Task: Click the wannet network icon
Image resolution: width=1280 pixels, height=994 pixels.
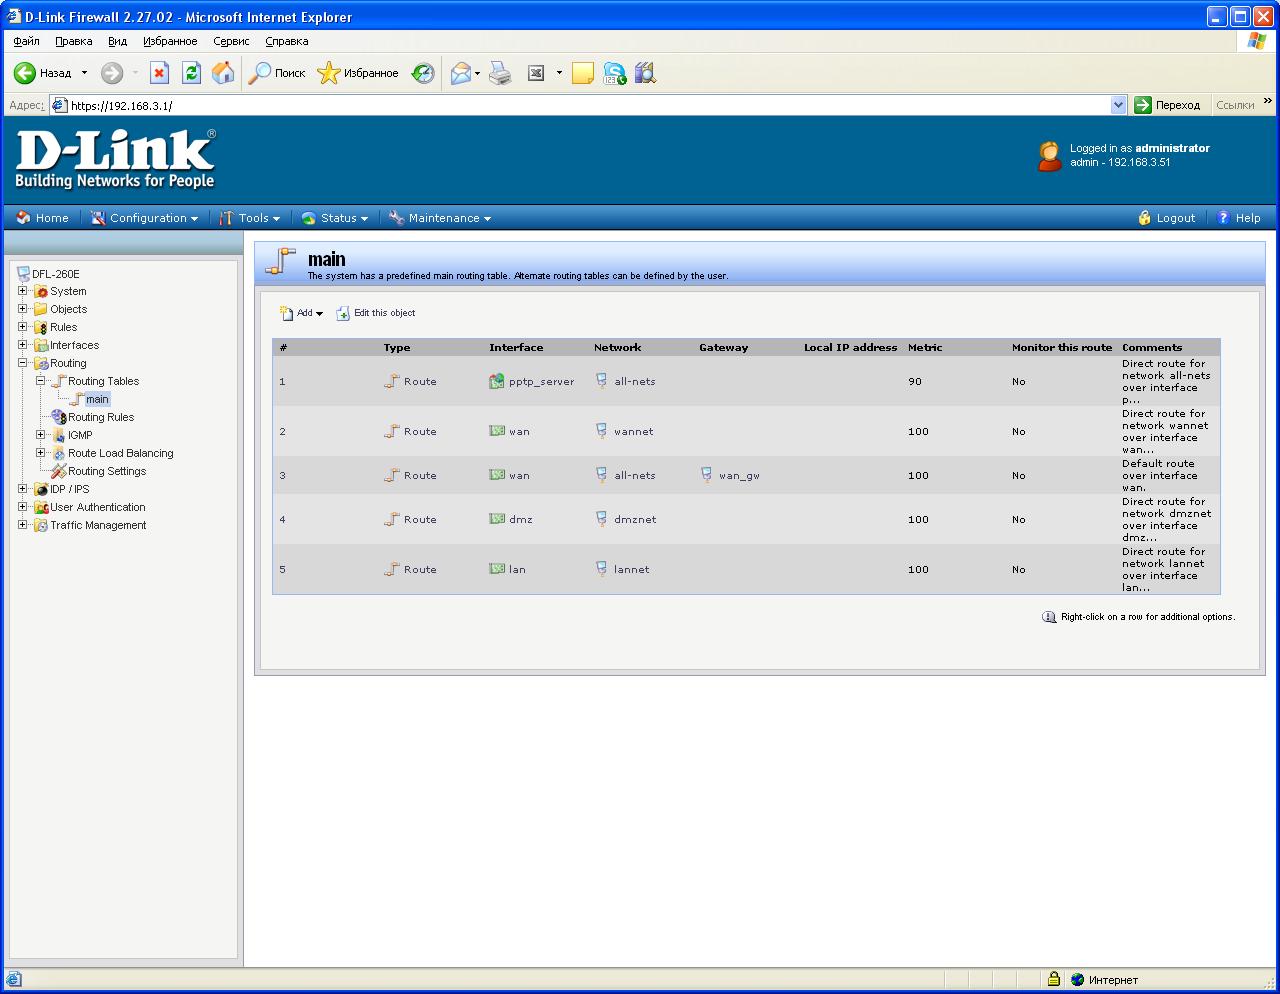Action: pos(602,431)
